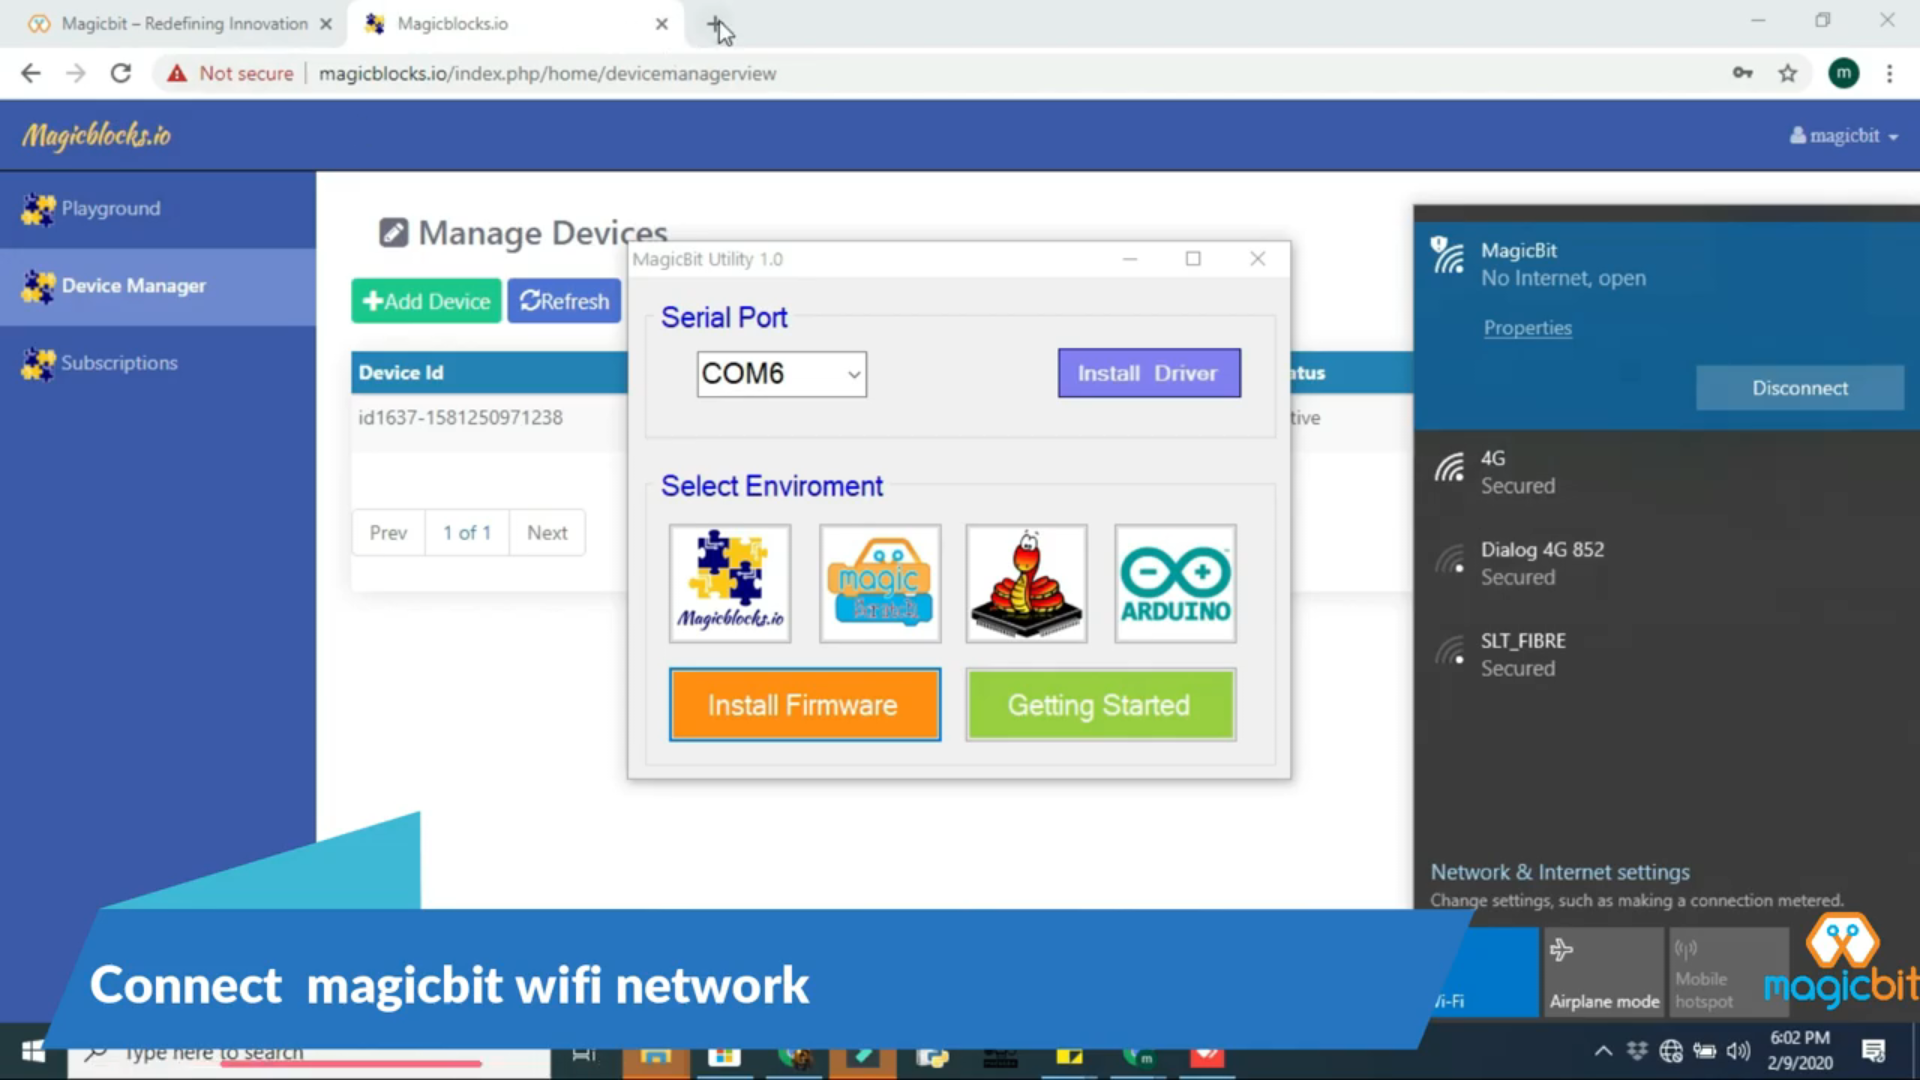Click the network globe tray icon
Image resolution: width=1920 pixels, height=1080 pixels.
(1671, 1051)
